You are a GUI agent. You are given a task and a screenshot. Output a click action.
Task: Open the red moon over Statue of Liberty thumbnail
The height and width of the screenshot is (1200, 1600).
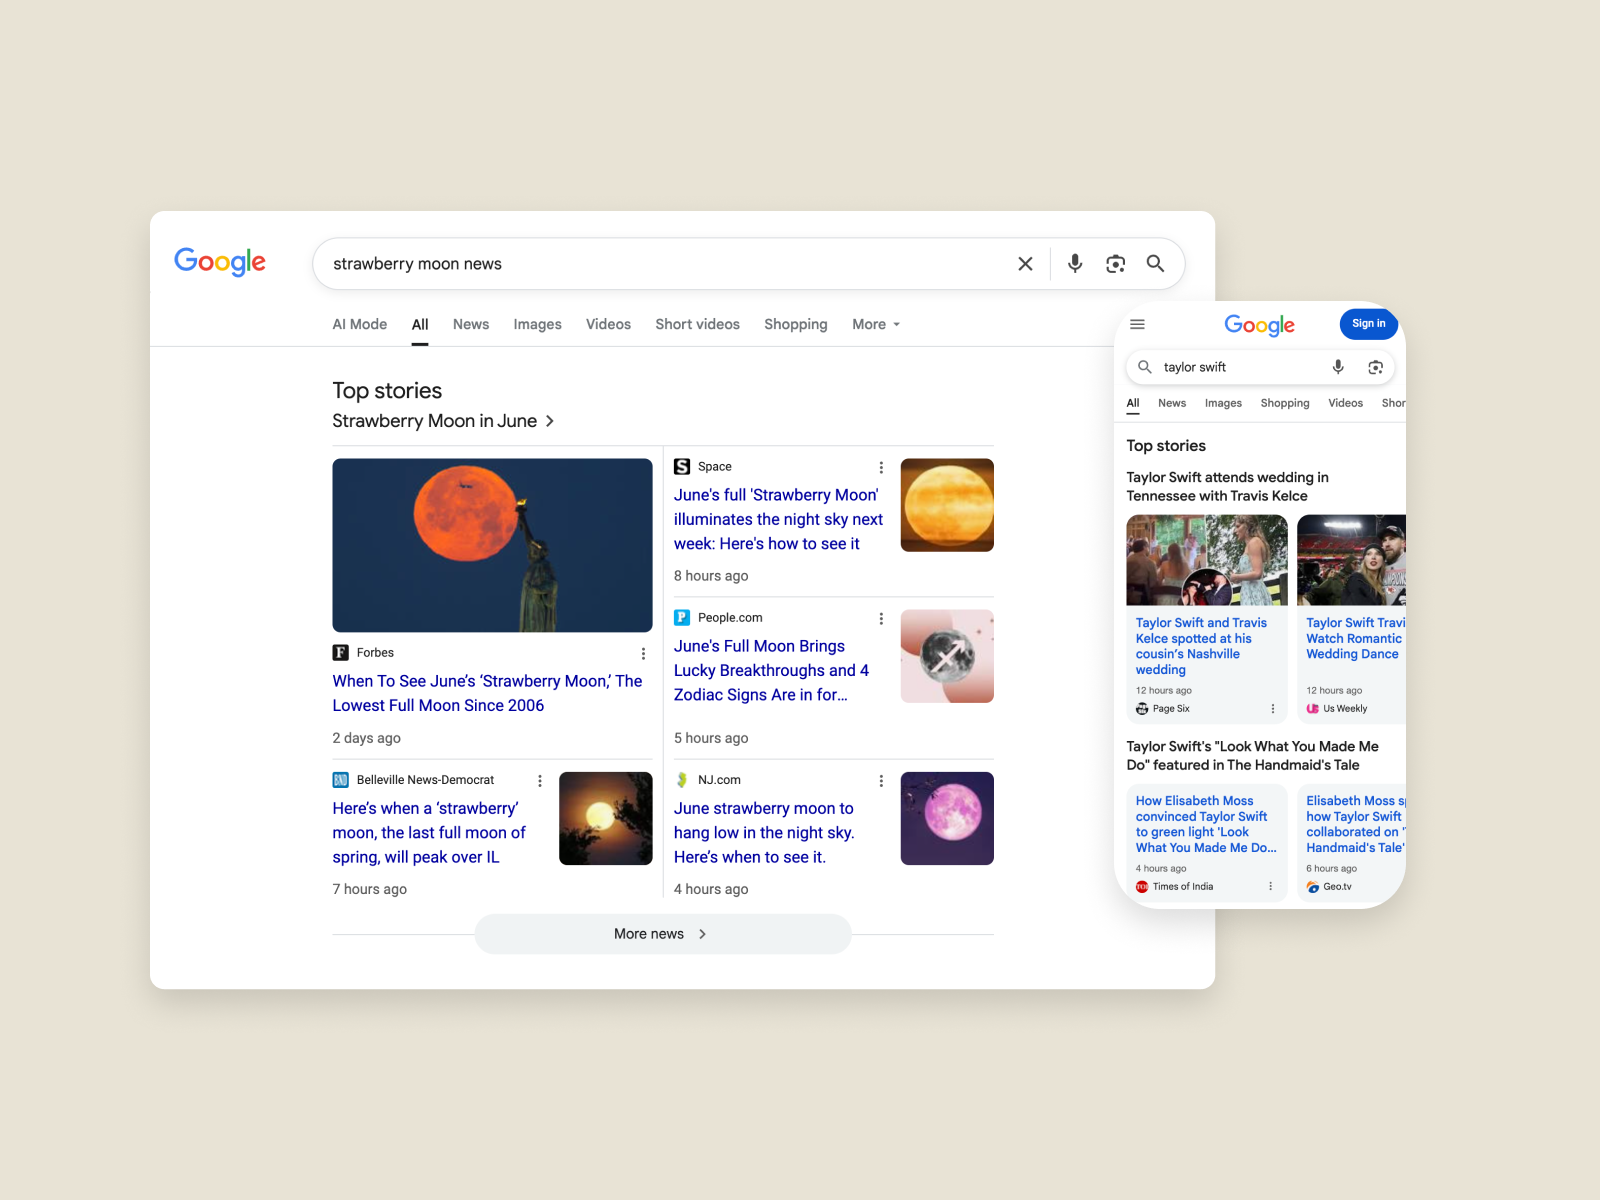(x=492, y=545)
